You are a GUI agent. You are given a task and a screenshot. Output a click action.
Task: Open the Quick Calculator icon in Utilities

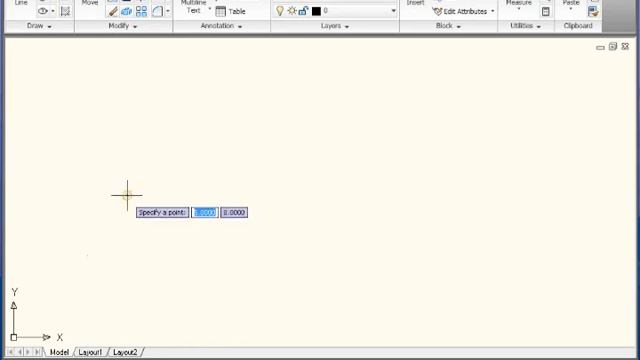coord(546,12)
